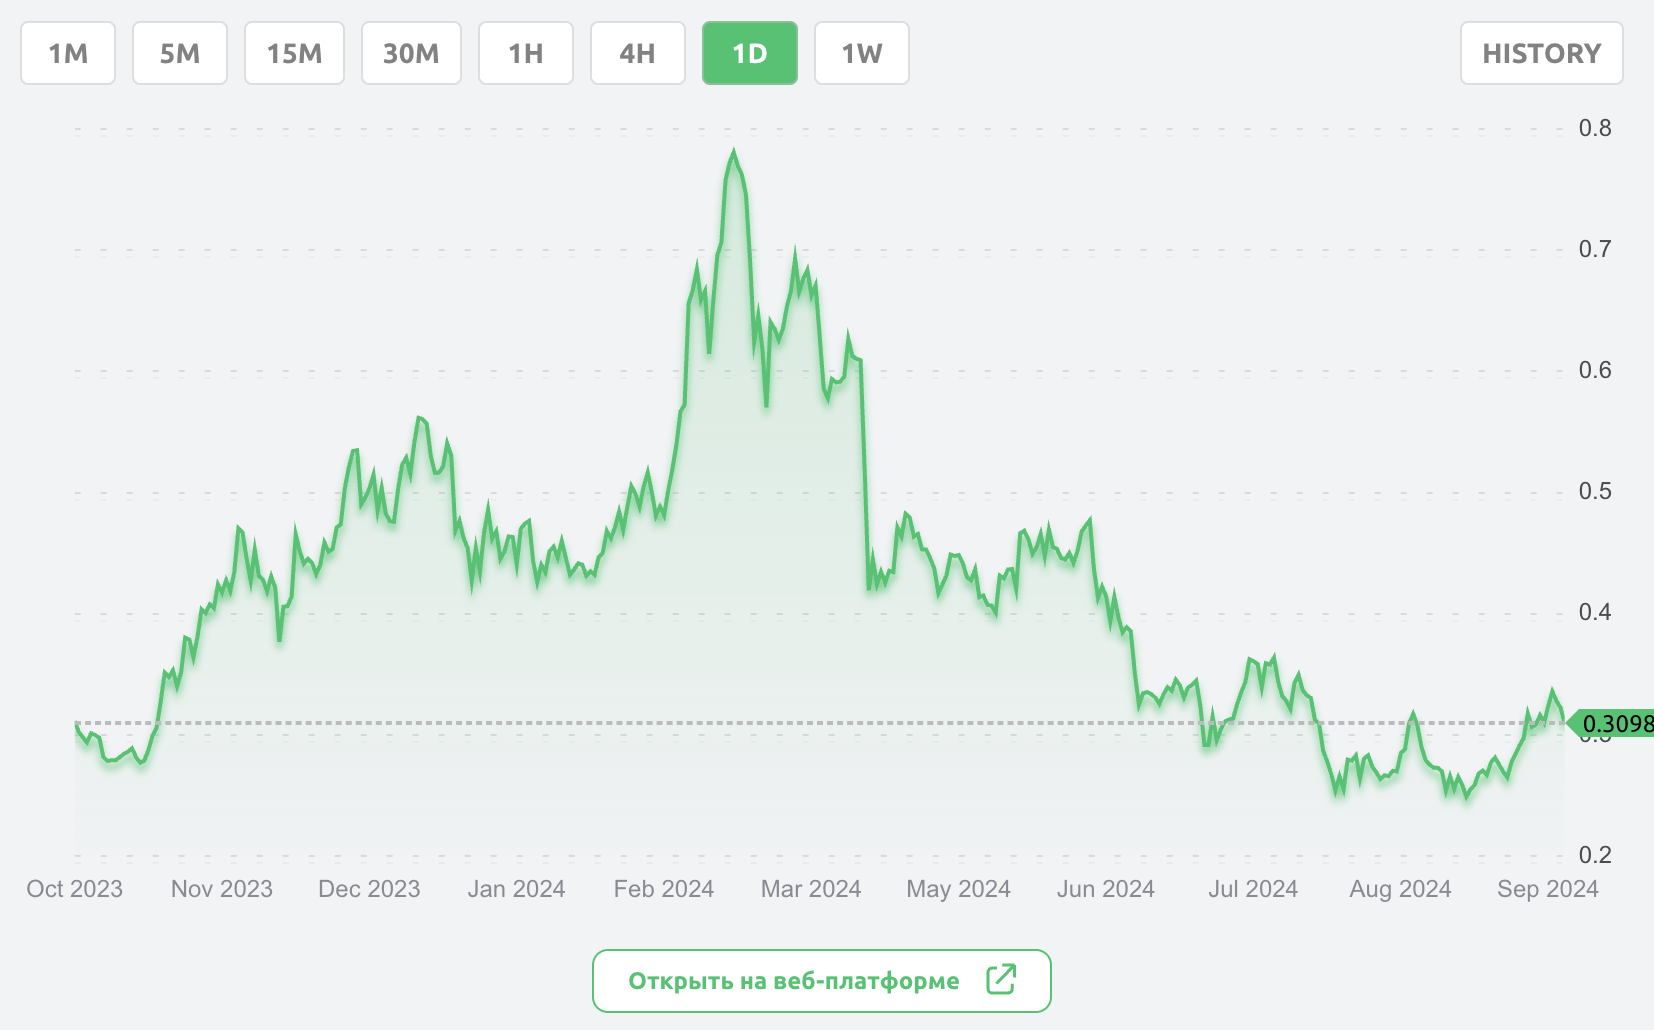Click the green 0.3098 current price tag

1615,723
